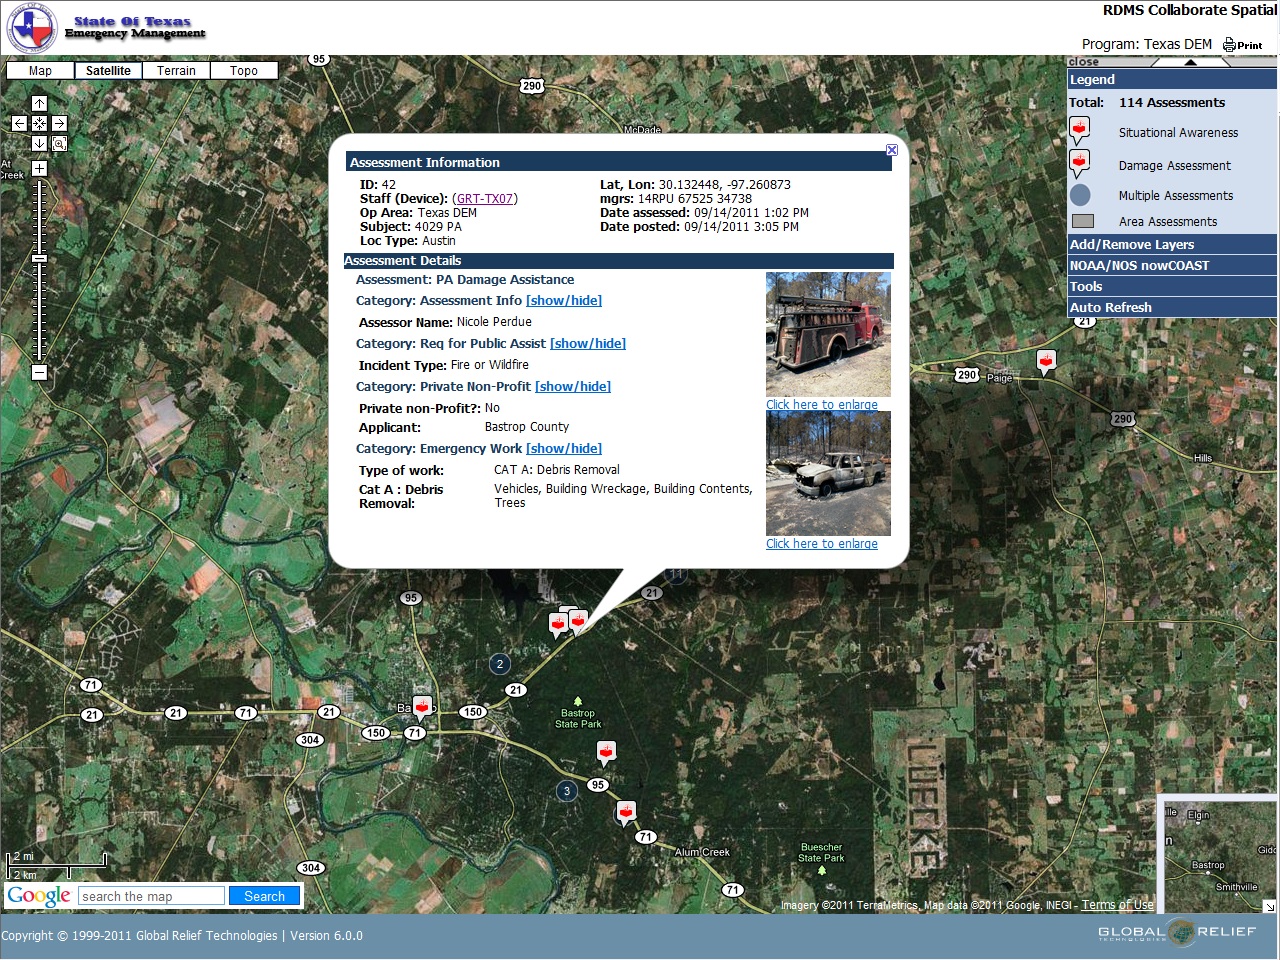The height and width of the screenshot is (960, 1280).
Task: Zoom out with the minus button
Action: tap(39, 373)
